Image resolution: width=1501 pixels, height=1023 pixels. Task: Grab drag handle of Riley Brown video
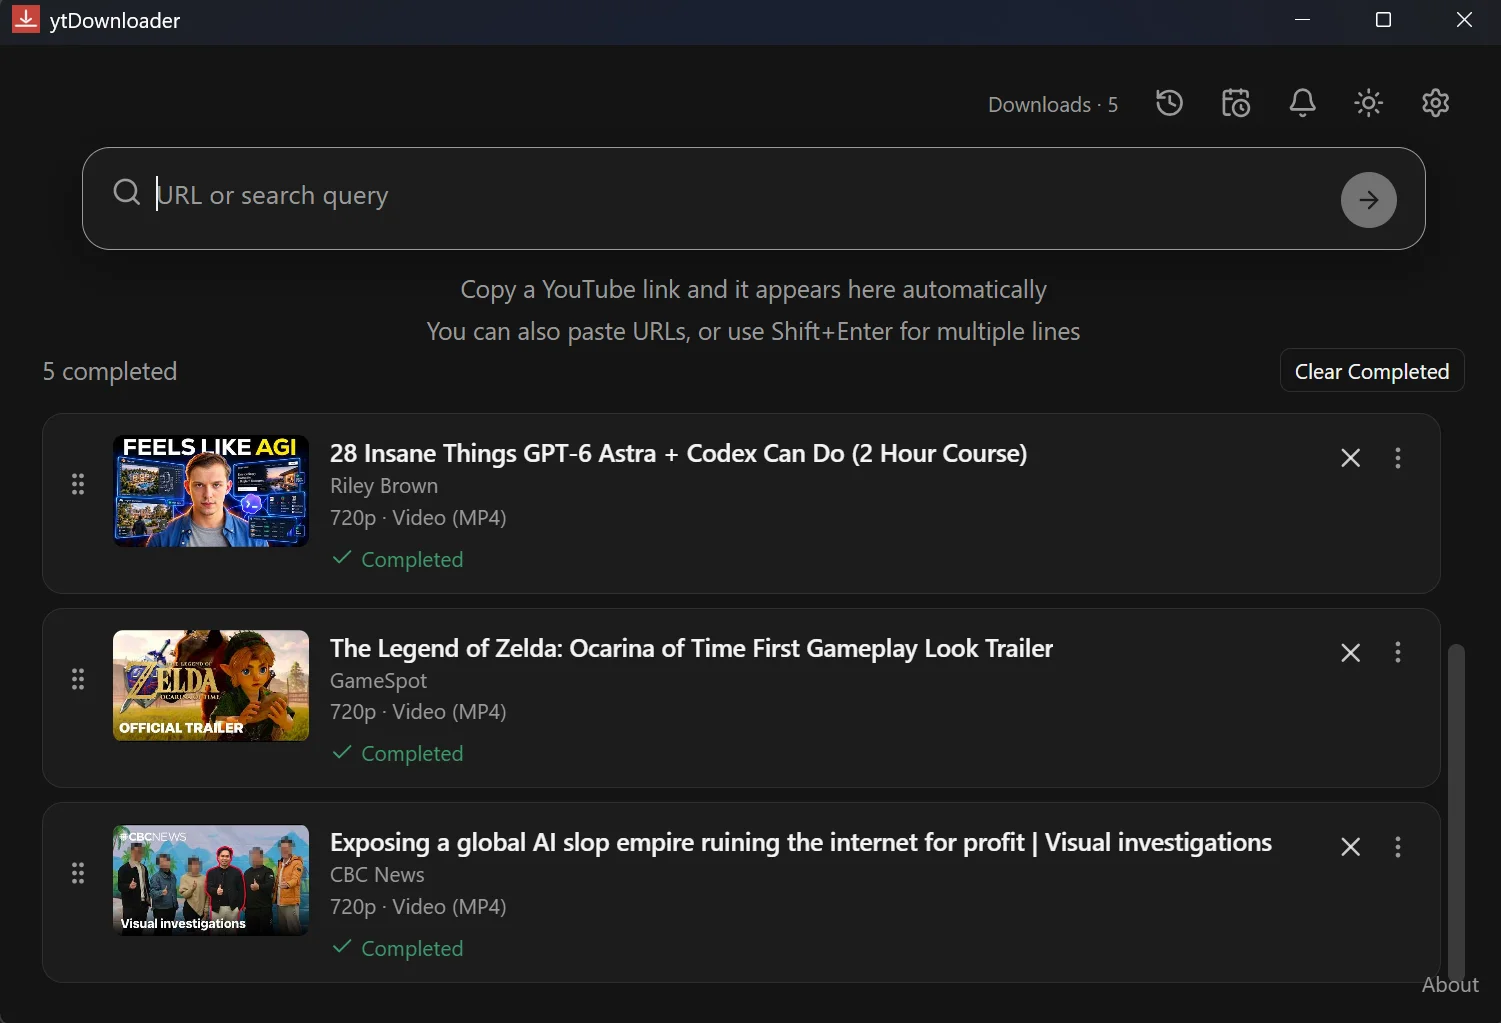point(78,485)
